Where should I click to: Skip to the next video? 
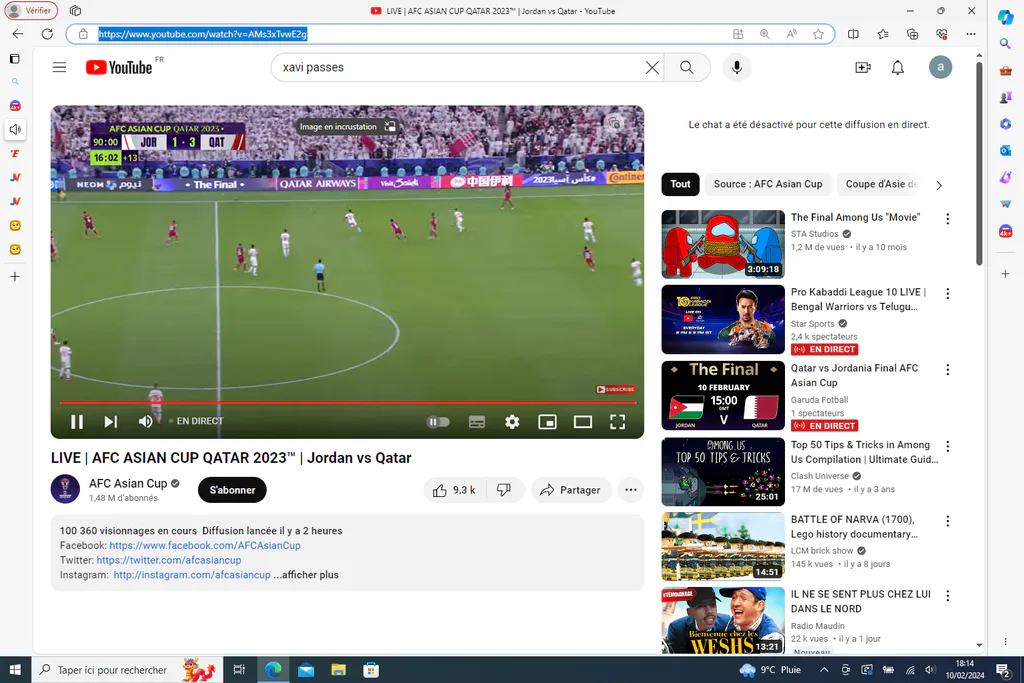(x=111, y=422)
